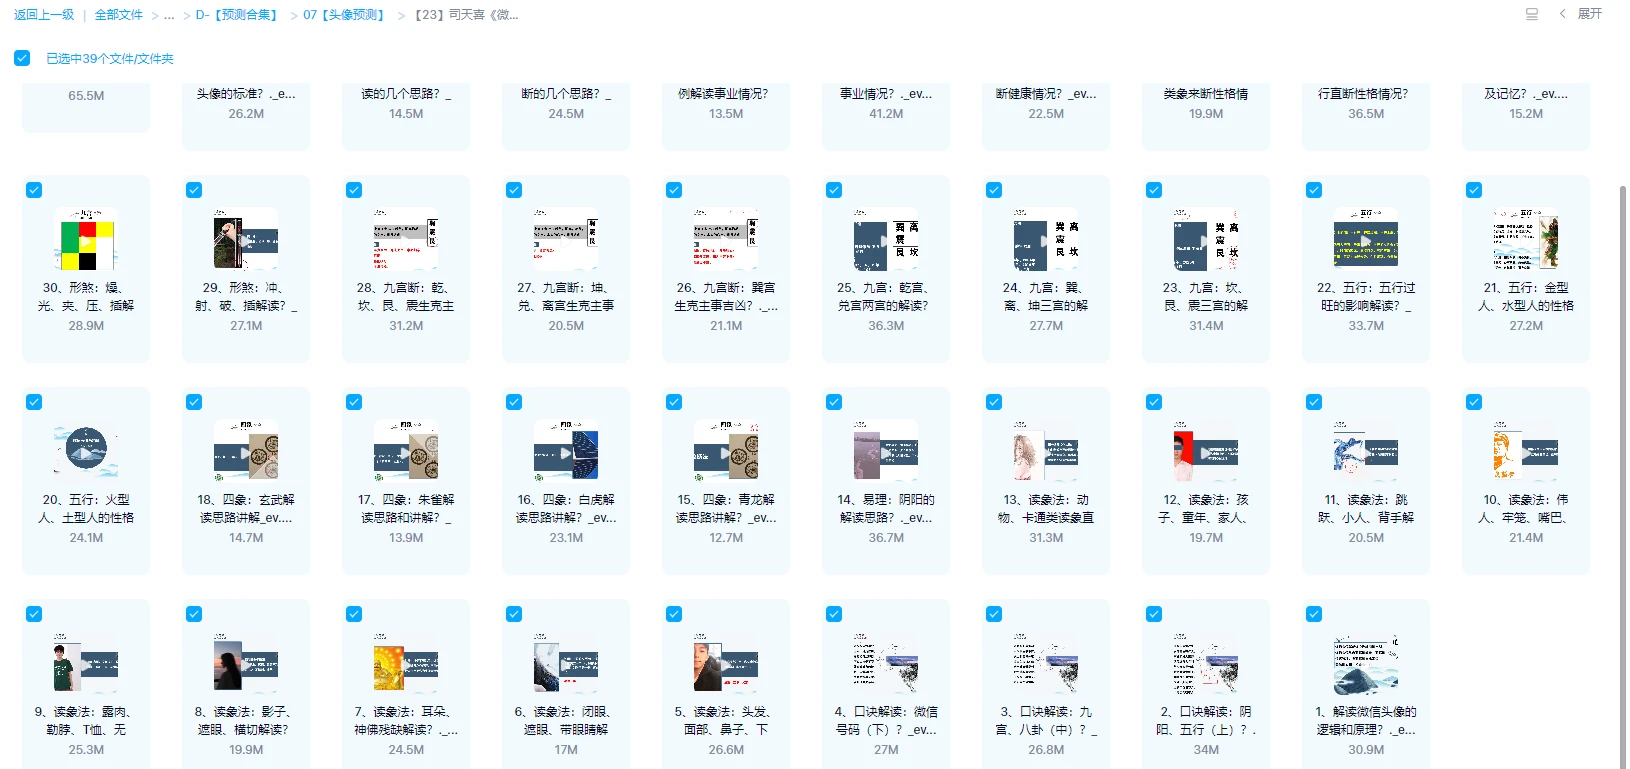This screenshot has height=769, width=1630.
Task: Open video thumbnail 8、读象法：影子
Action: [x=246, y=664]
